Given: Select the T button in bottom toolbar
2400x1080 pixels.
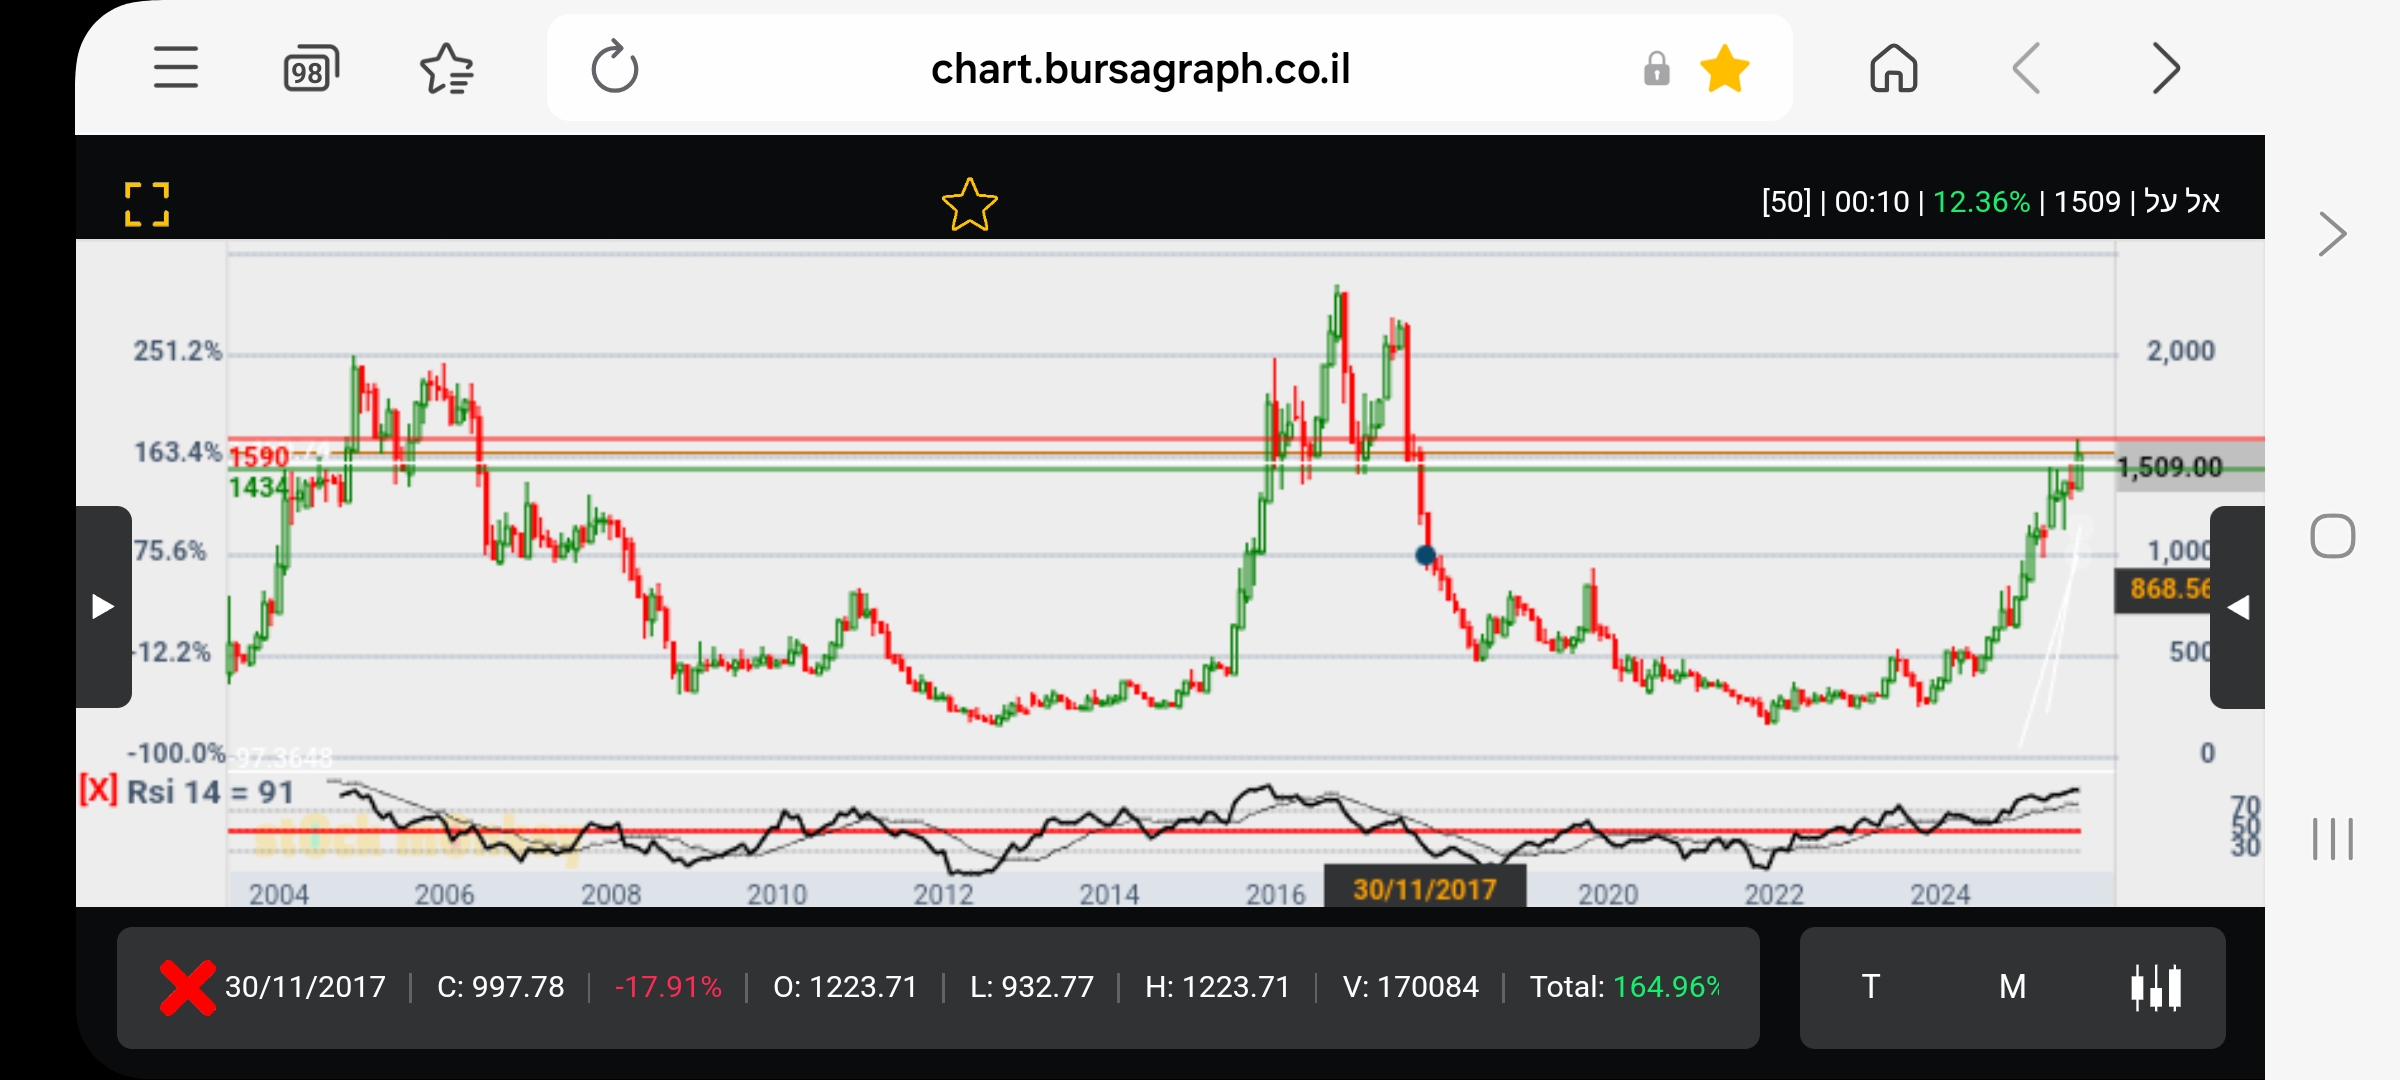Looking at the screenshot, I should (1870, 987).
